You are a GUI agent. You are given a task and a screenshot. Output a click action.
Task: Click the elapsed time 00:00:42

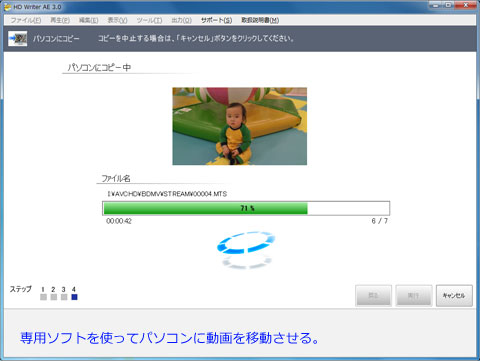119,221
